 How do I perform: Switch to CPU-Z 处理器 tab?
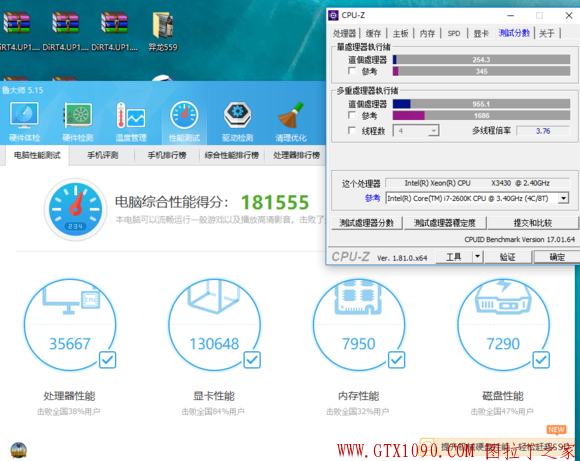344,33
